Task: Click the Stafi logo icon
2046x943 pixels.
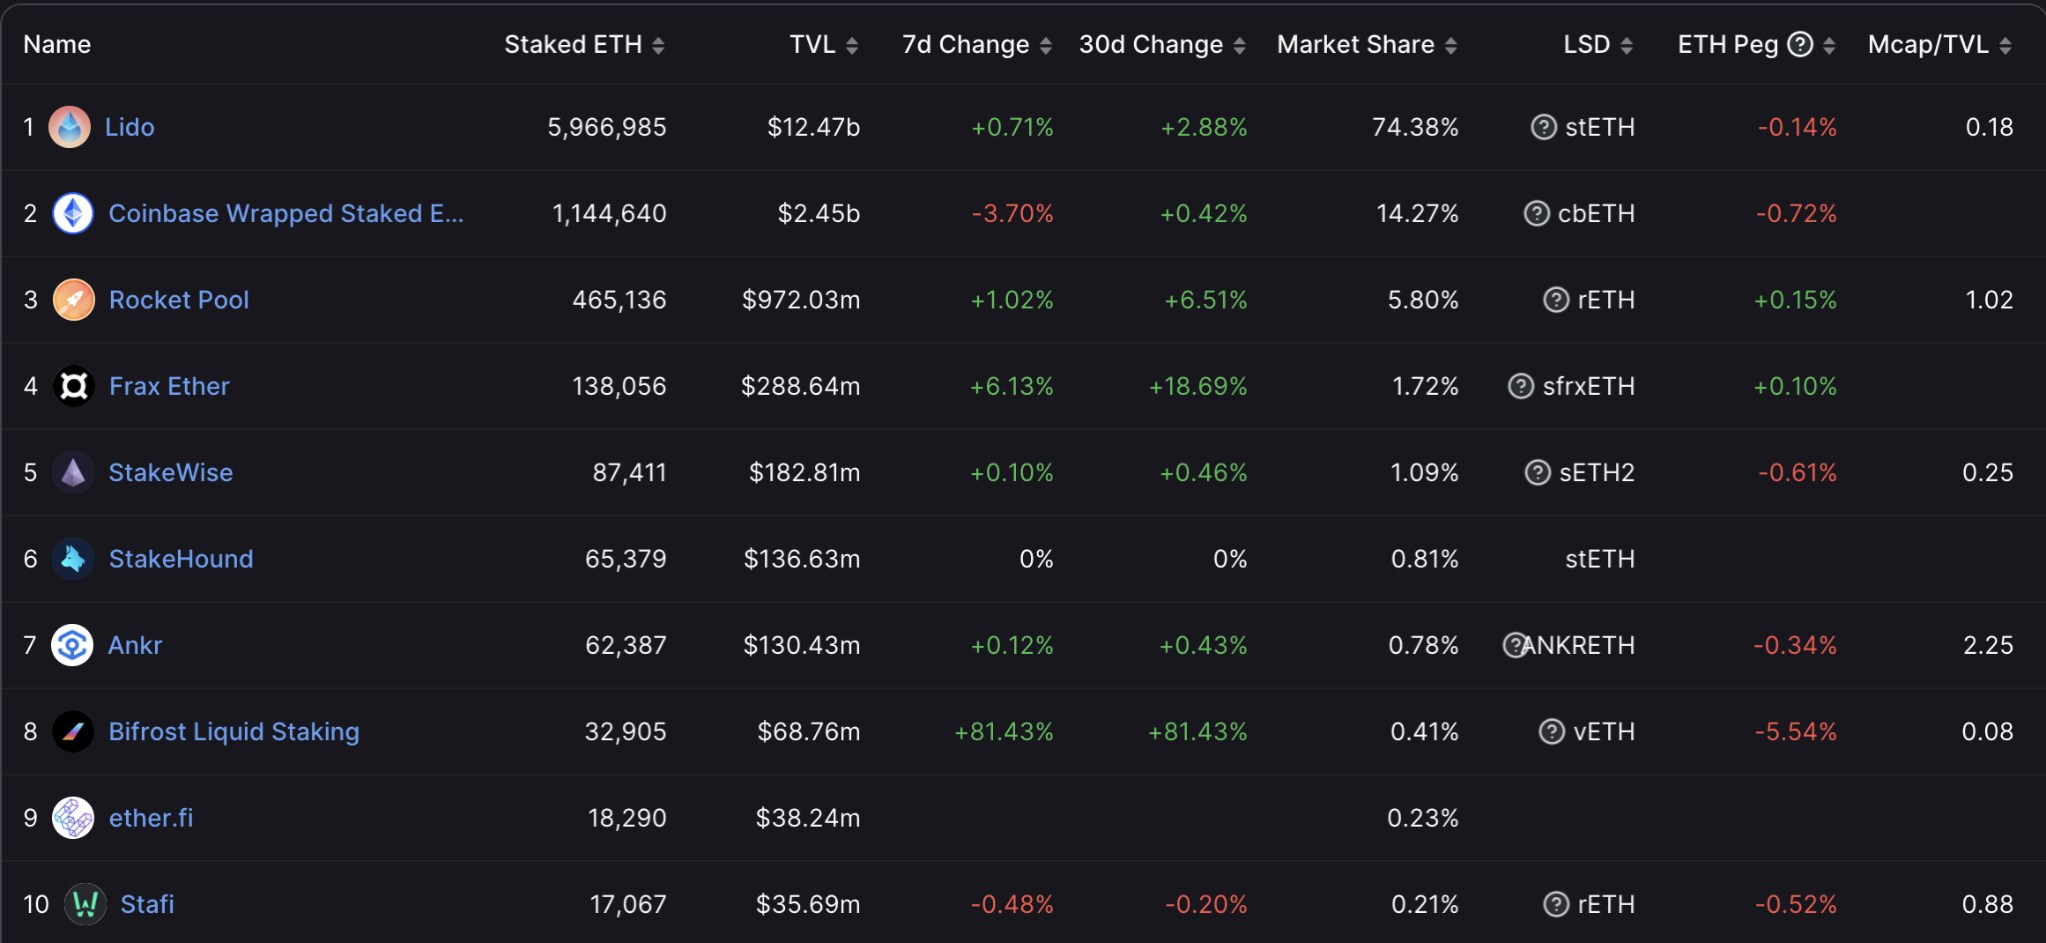Action: 86,904
